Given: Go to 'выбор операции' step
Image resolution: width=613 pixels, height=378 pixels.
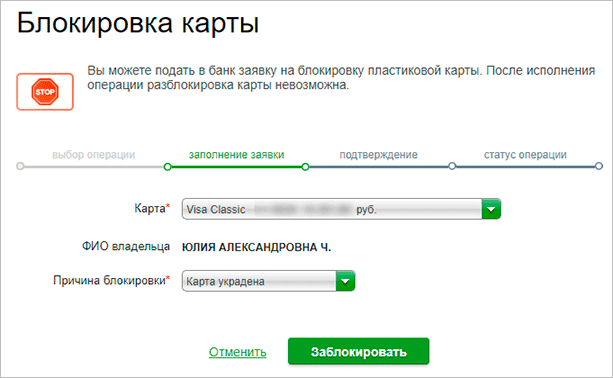Looking at the screenshot, I should click(x=93, y=155).
